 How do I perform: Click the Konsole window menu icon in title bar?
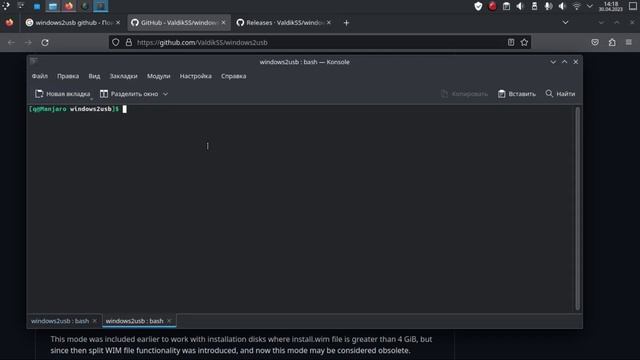coord(34,62)
